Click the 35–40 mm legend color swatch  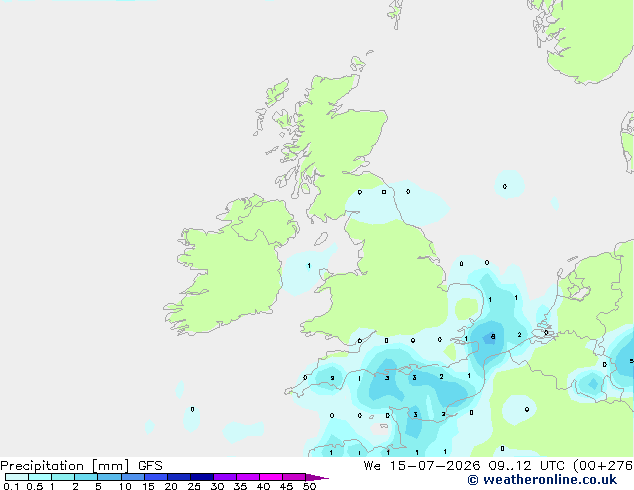(x=248, y=477)
